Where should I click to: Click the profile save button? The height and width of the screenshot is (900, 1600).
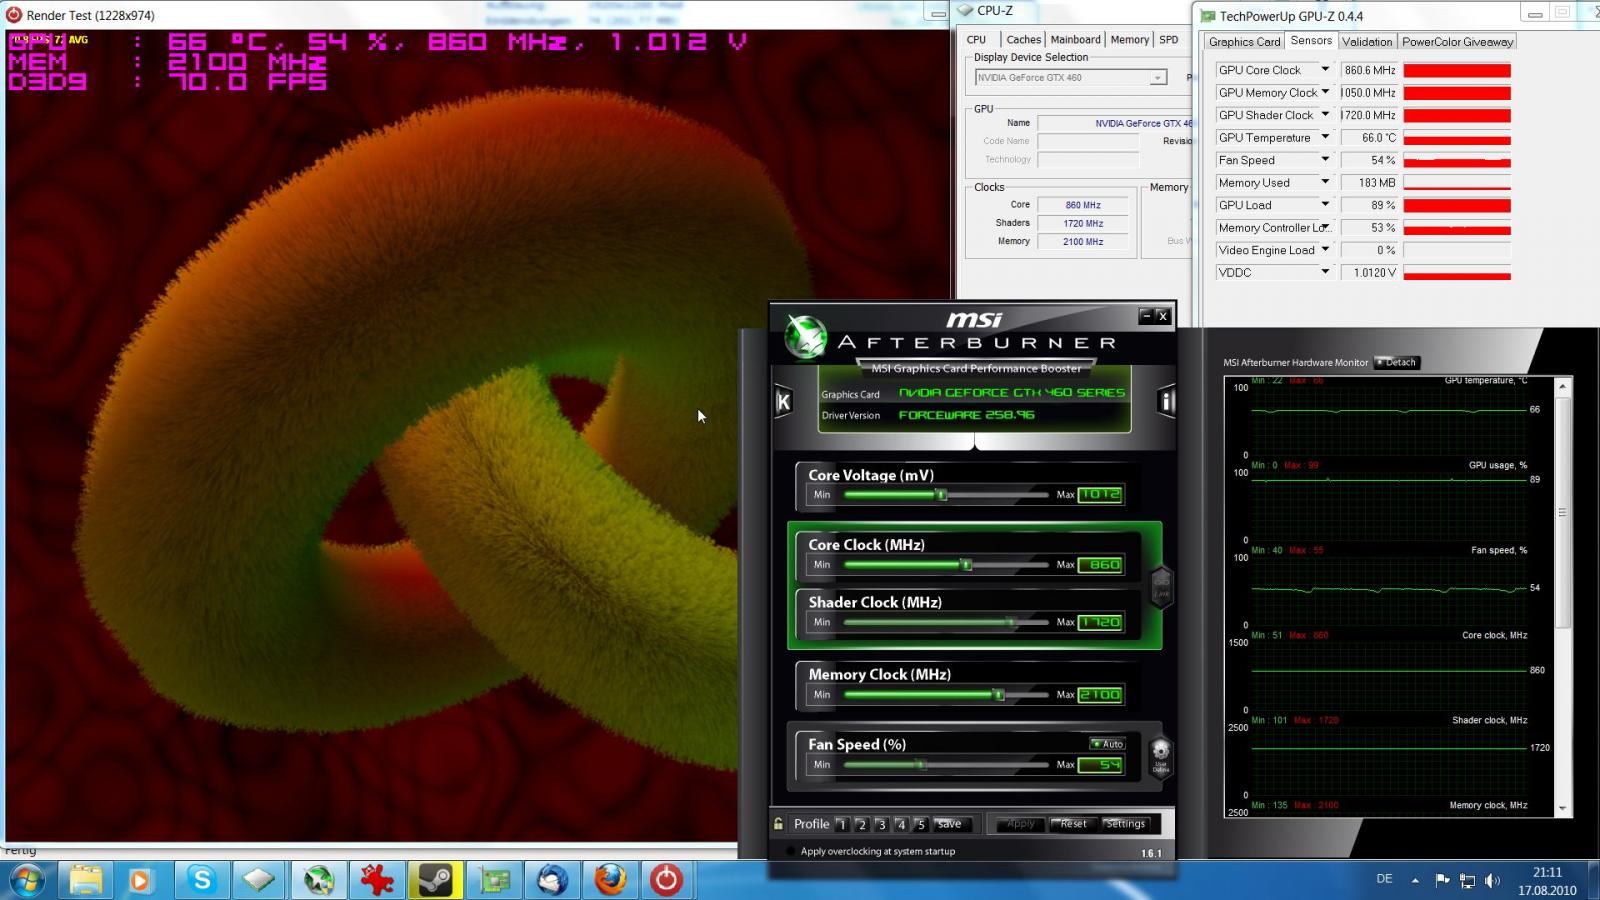[950, 824]
